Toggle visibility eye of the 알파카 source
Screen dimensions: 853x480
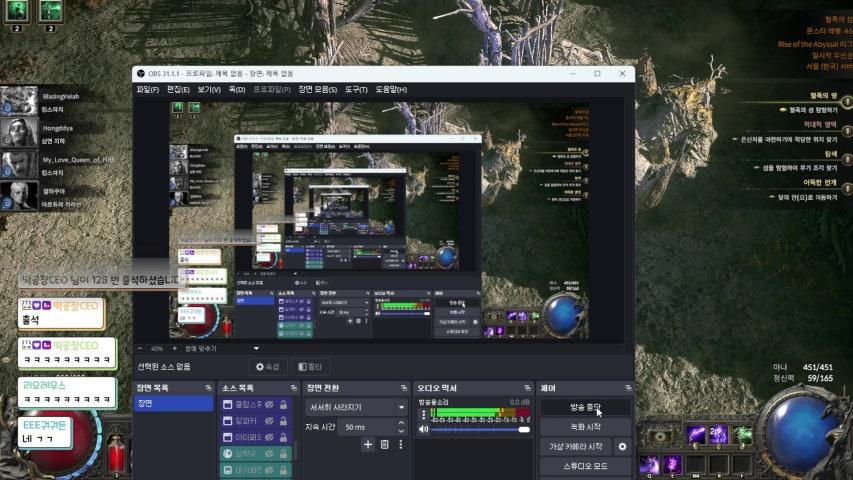(x=269, y=421)
